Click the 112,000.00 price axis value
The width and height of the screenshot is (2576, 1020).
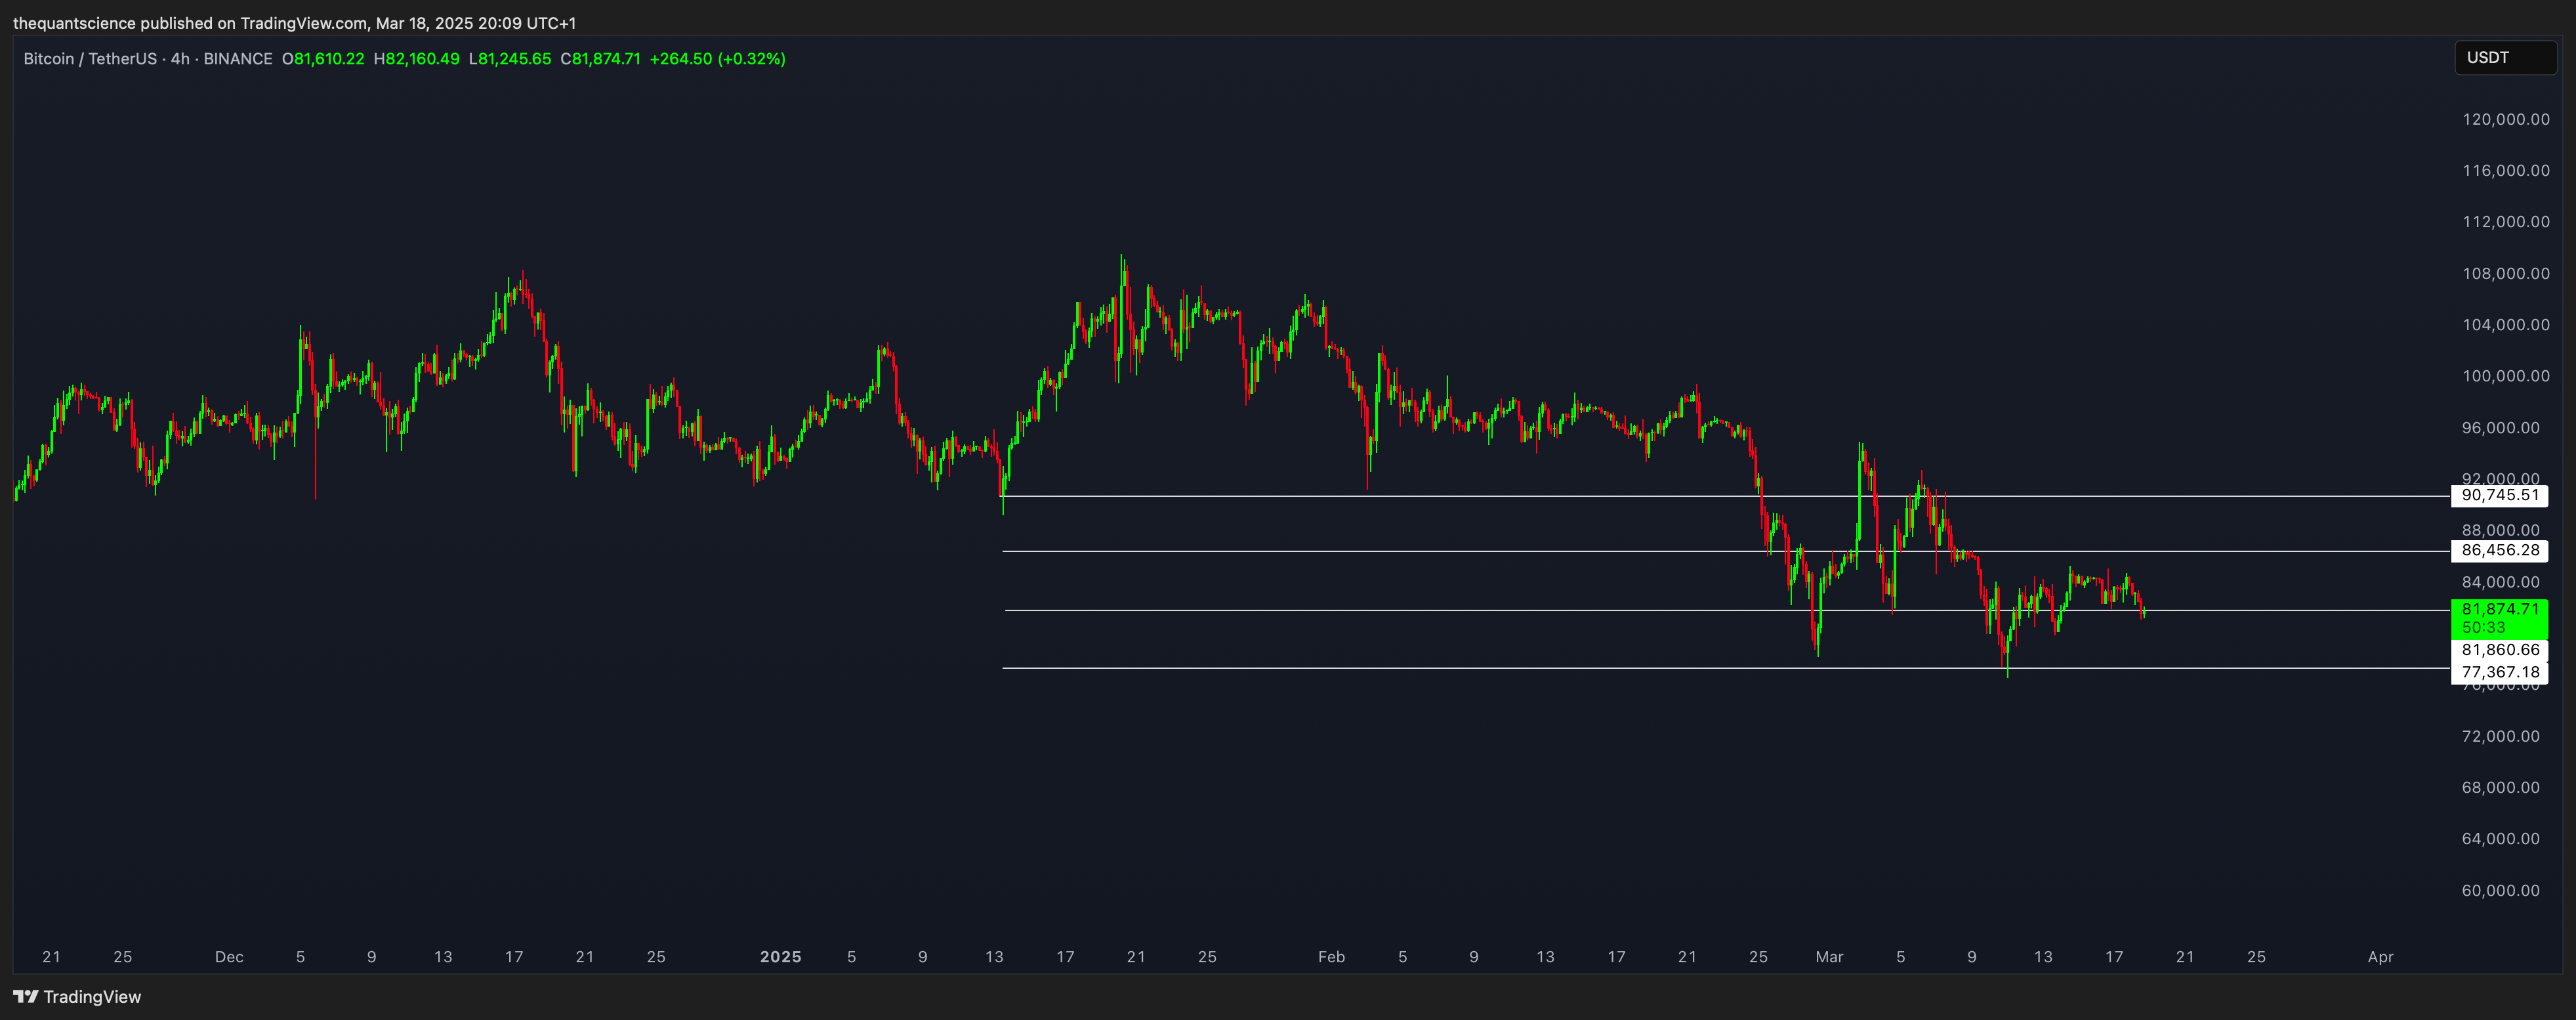(2505, 222)
